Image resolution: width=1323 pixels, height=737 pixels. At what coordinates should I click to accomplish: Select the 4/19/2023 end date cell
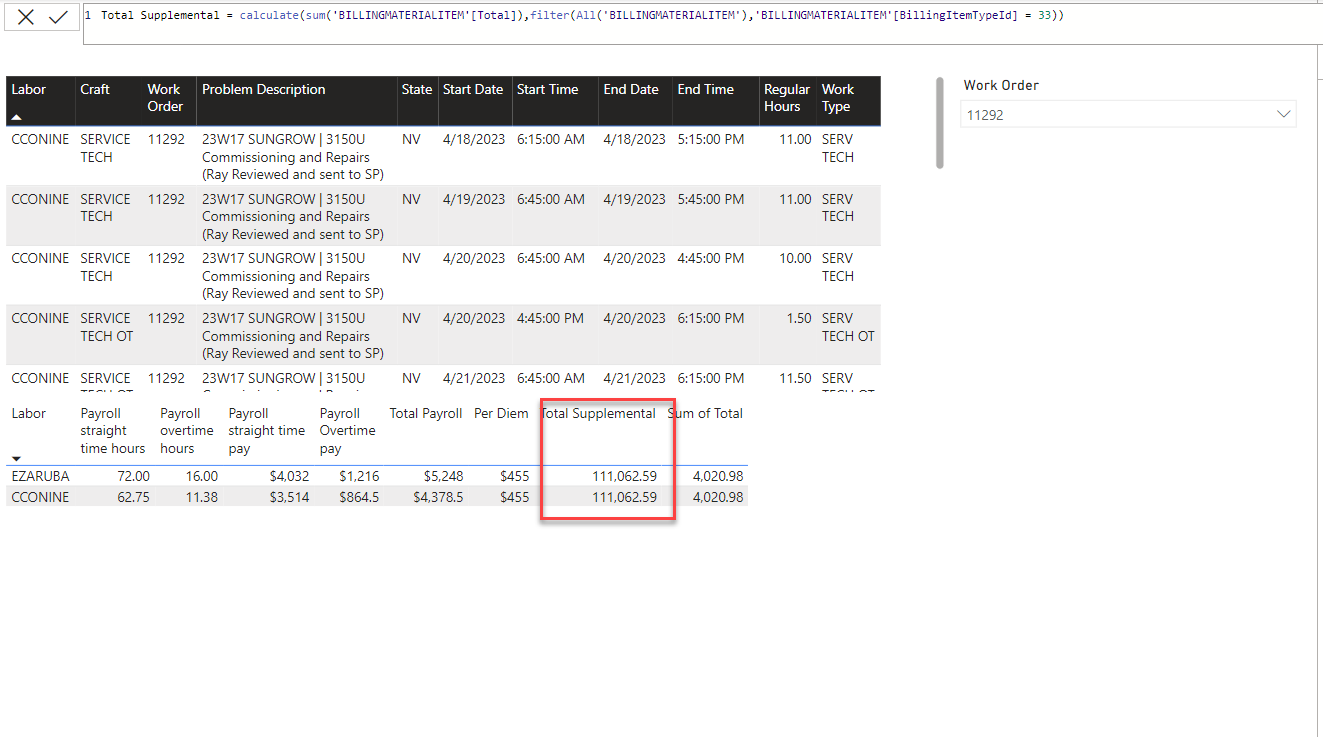tap(634, 199)
